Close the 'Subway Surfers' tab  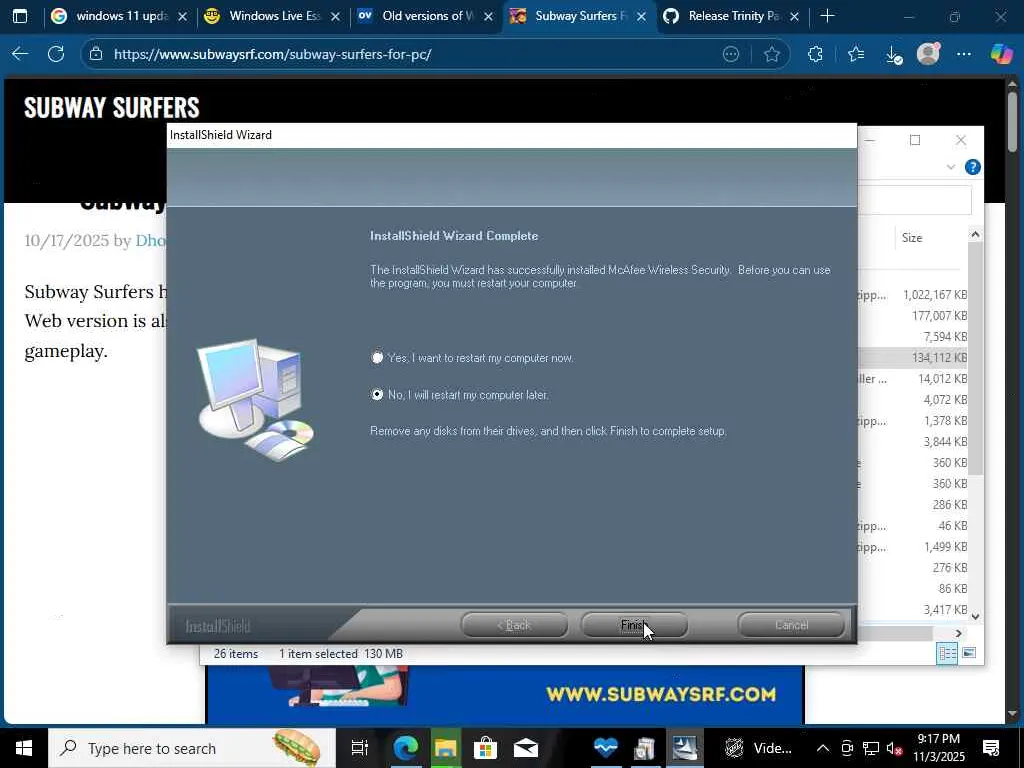click(x=641, y=16)
